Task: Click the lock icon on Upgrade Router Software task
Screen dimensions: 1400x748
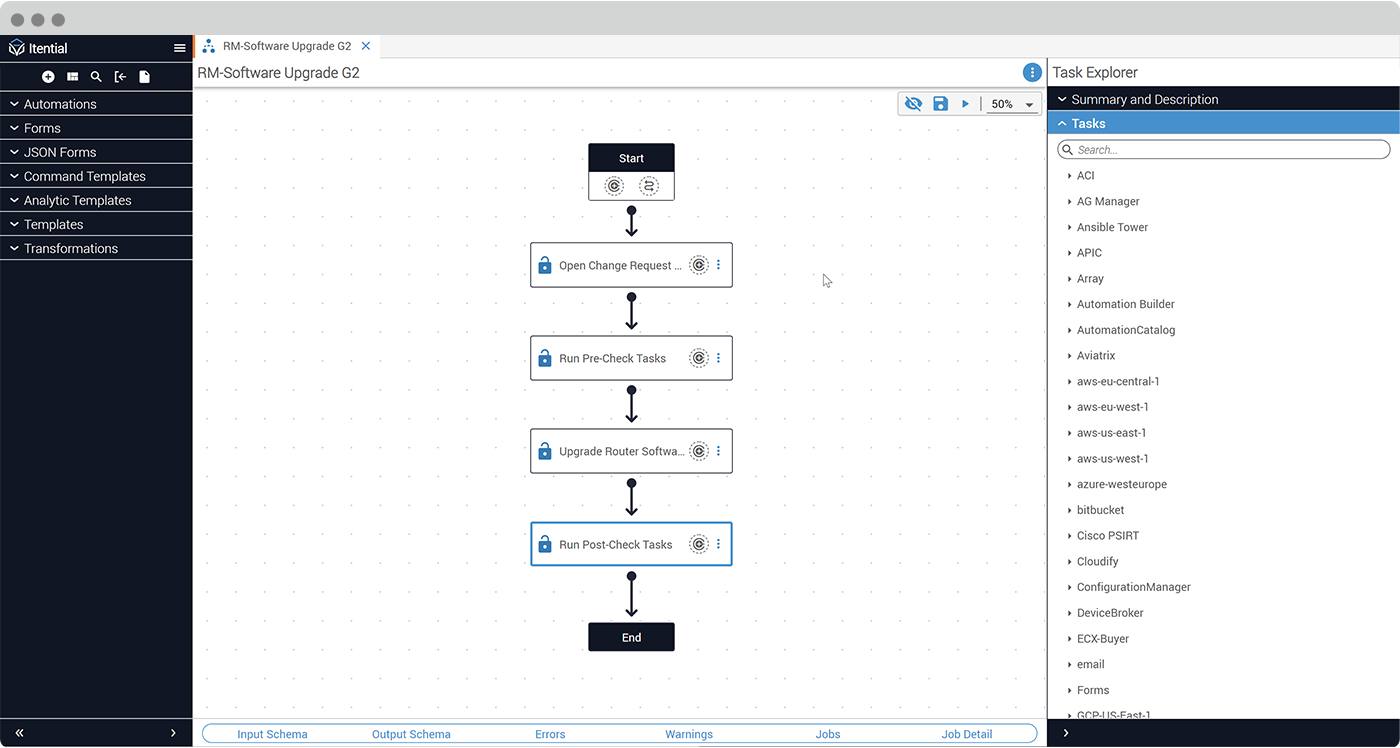Action: point(544,451)
